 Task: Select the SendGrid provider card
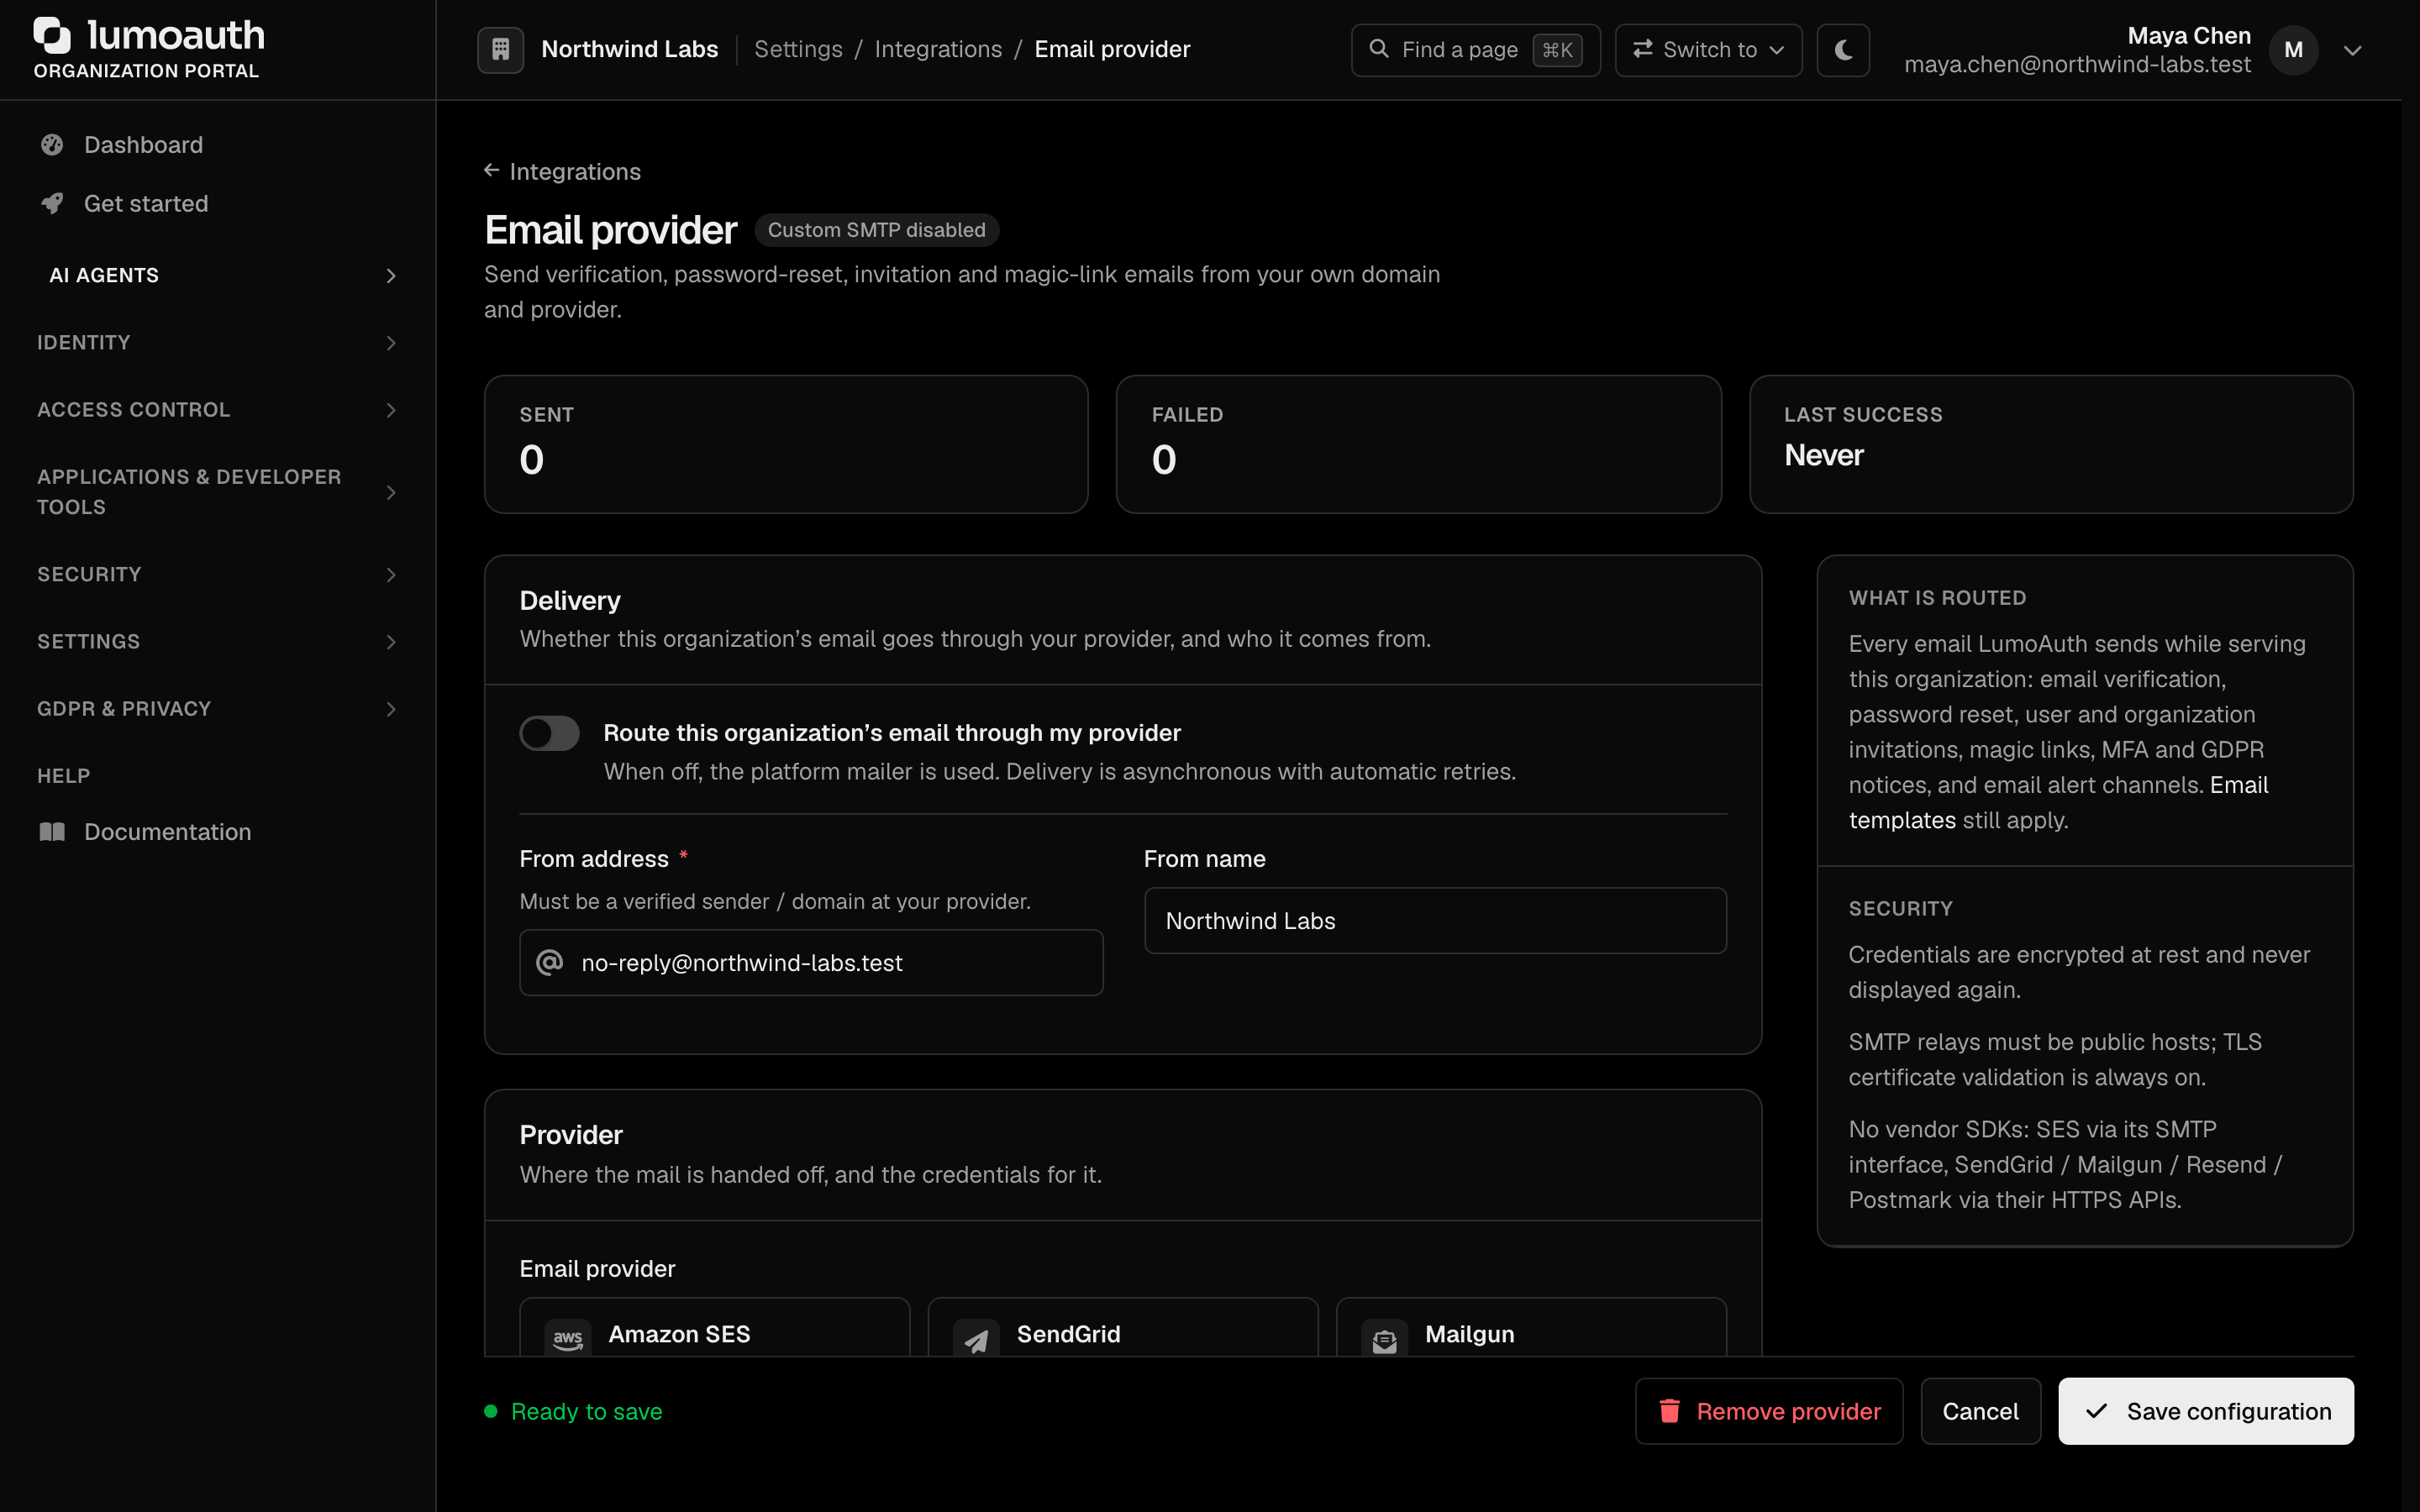(1122, 1327)
